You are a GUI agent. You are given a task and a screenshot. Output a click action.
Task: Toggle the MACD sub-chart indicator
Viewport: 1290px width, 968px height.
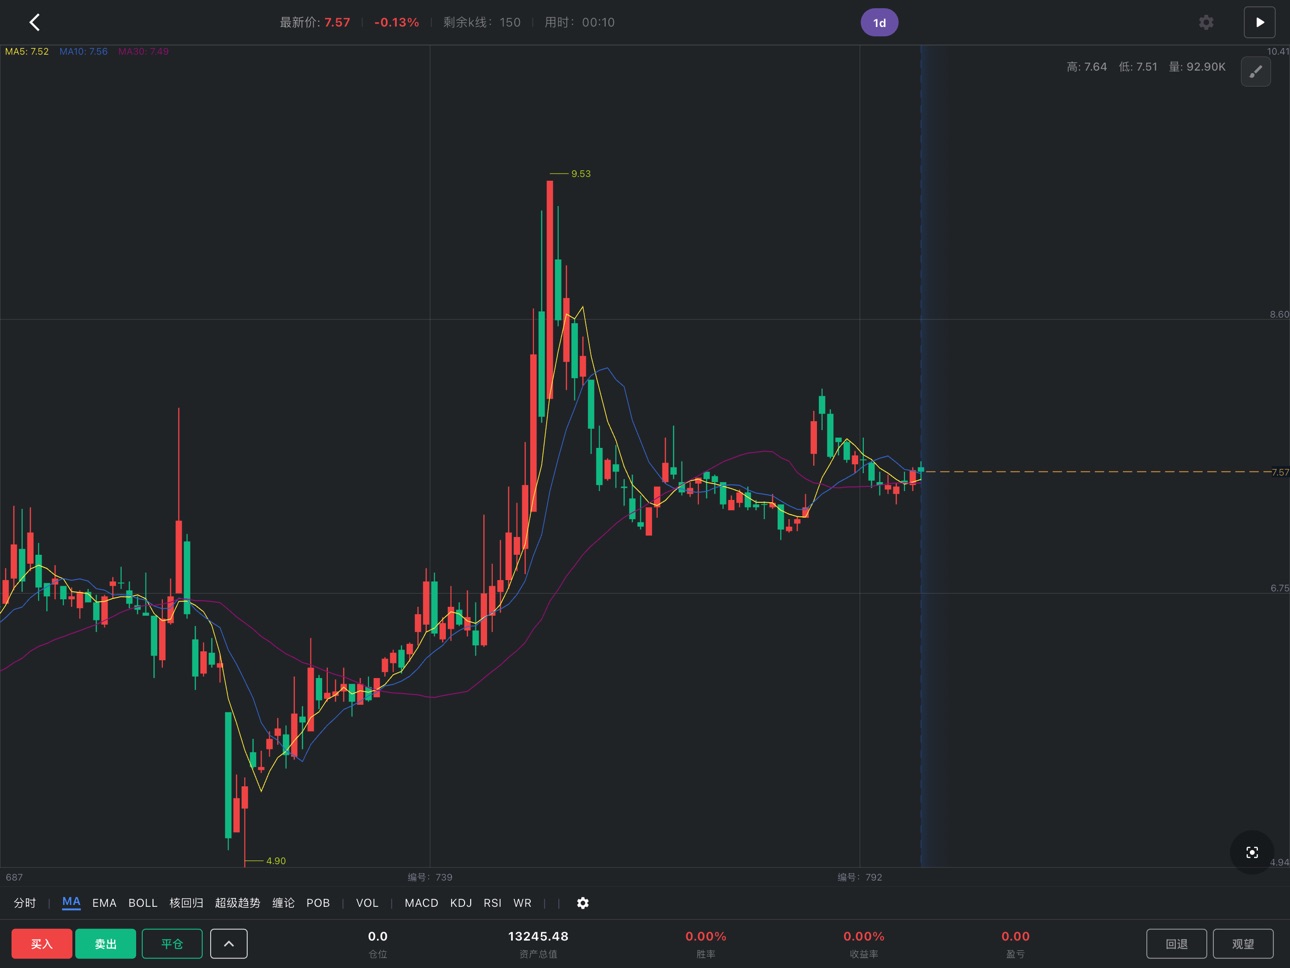click(x=421, y=903)
